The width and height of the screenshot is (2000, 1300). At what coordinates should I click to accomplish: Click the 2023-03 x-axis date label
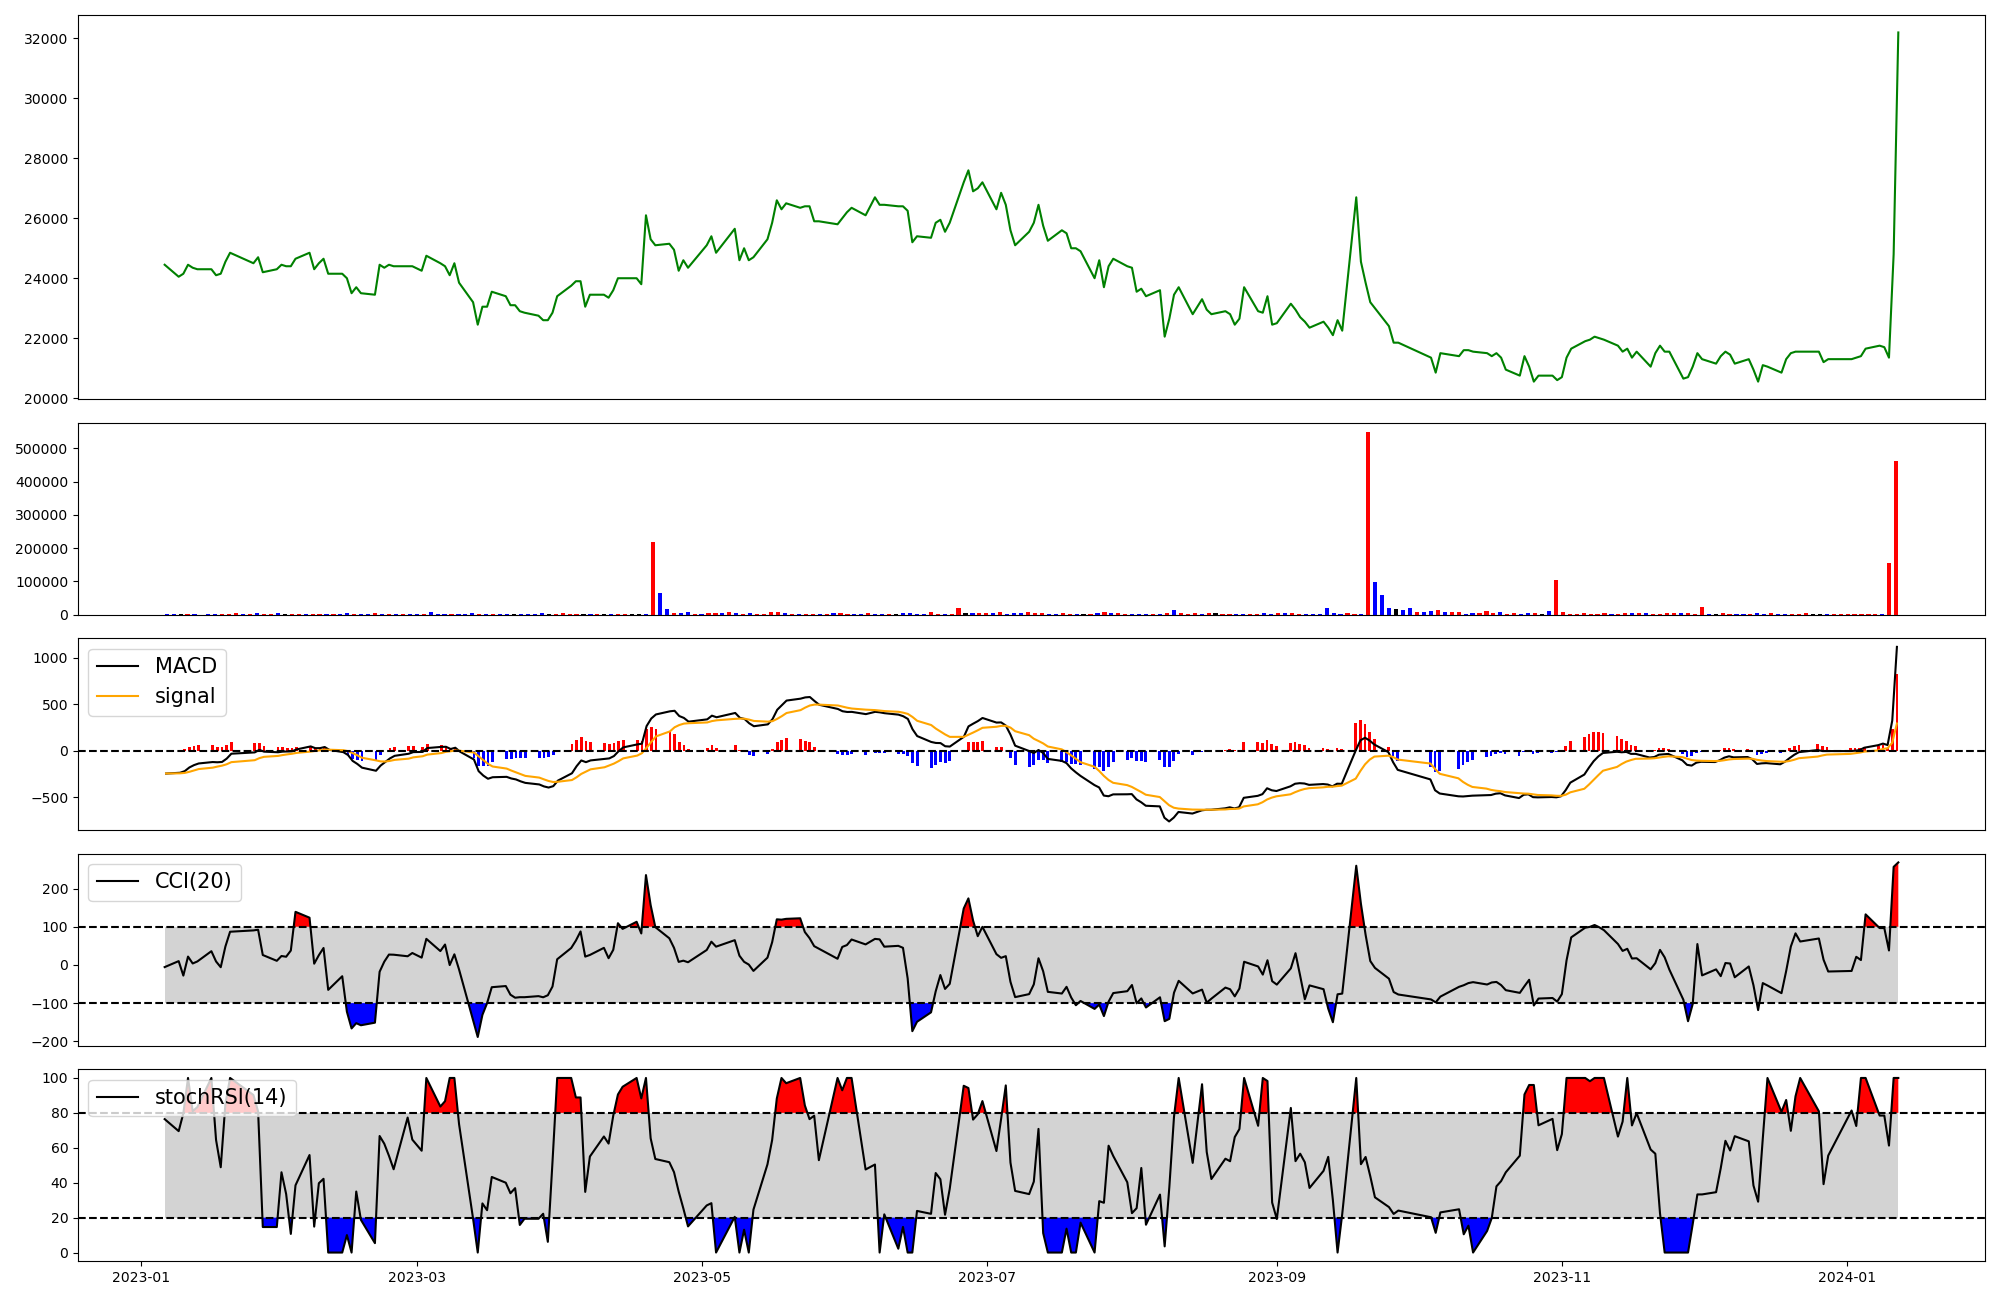point(416,1277)
